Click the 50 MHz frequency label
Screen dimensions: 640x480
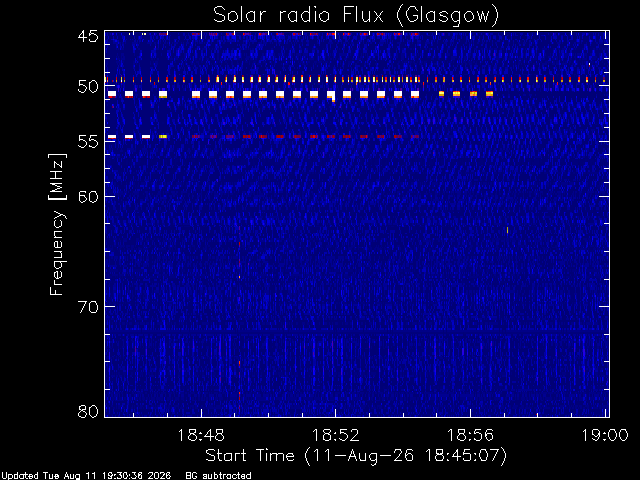coord(88,87)
